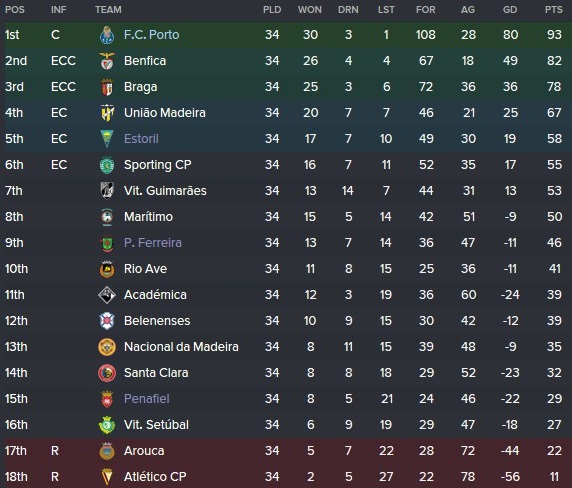Sort by the GD column header
Screen dimensions: 572x488
tap(510, 10)
